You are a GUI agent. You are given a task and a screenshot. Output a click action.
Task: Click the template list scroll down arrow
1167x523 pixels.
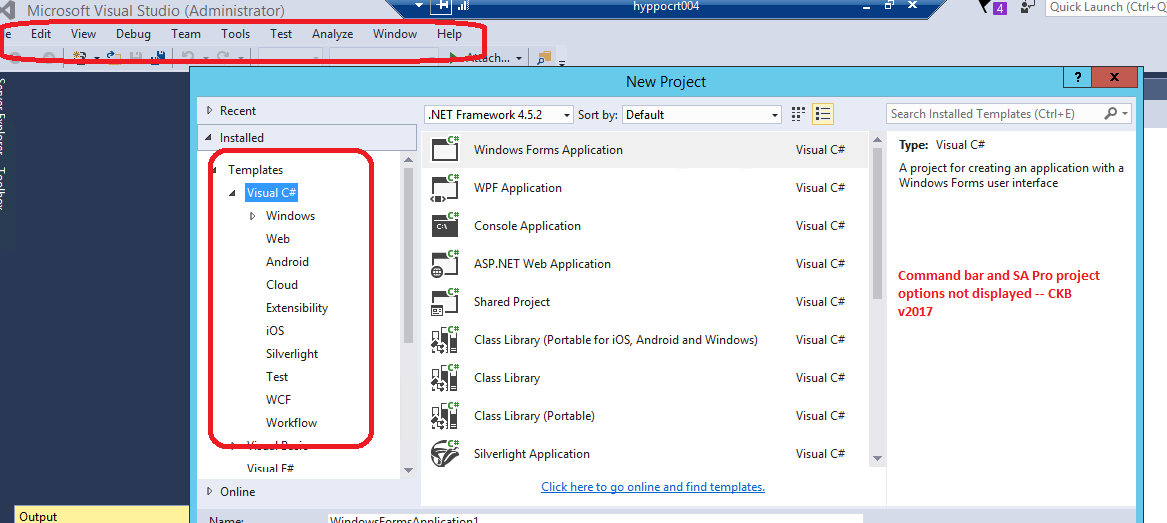tap(877, 459)
